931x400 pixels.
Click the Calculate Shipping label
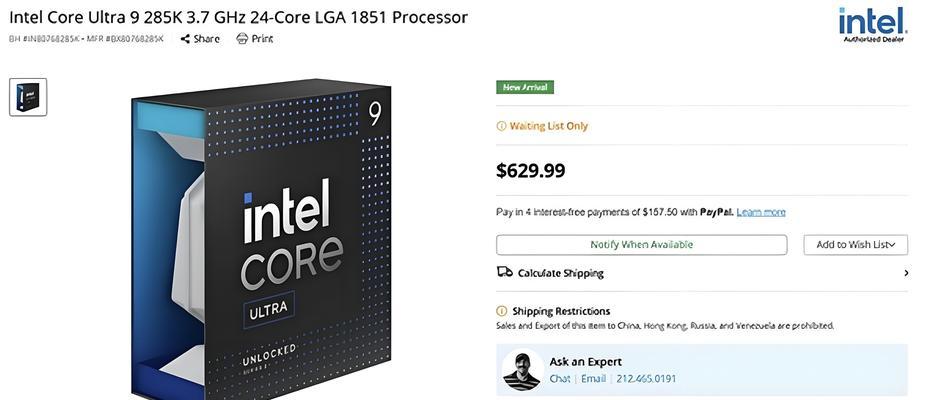tap(560, 274)
